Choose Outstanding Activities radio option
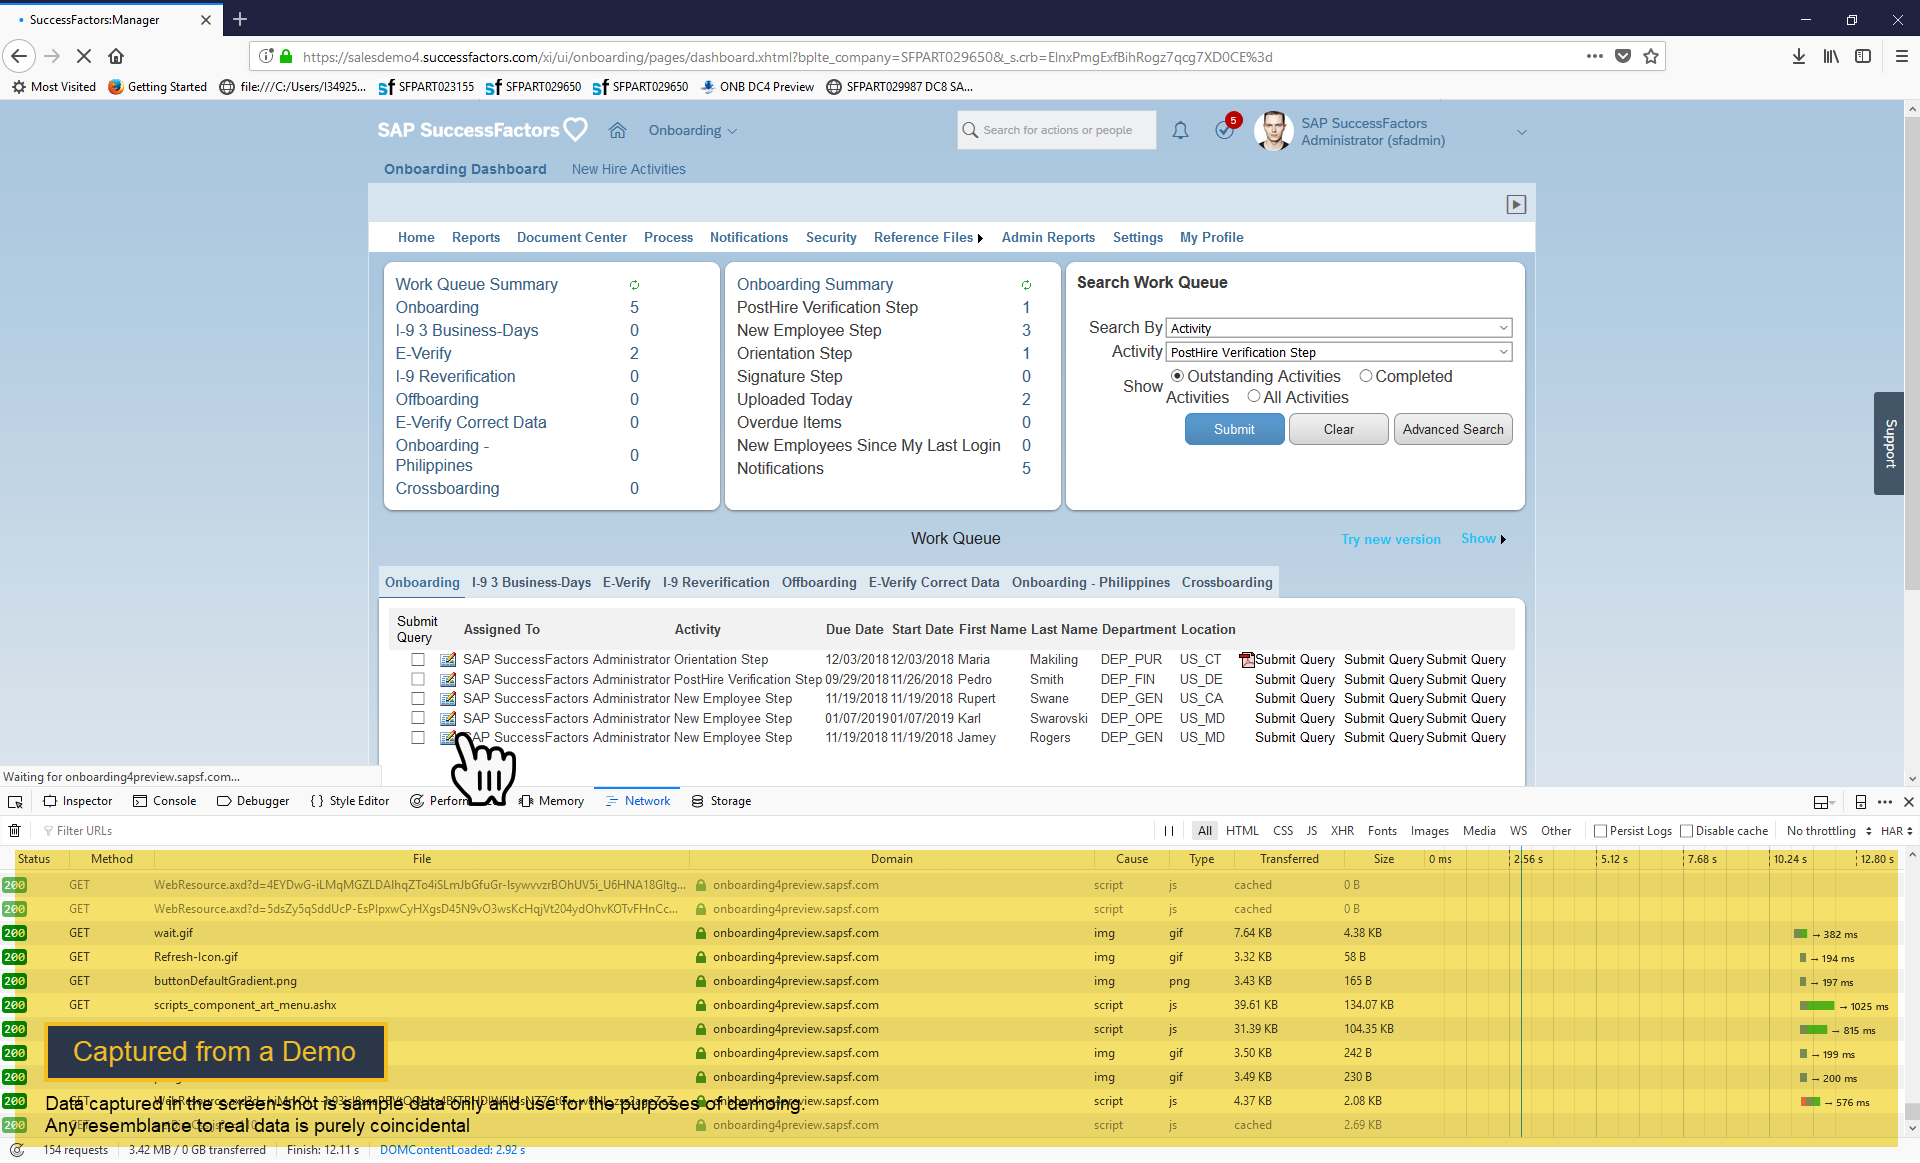Screen dimensions: 1920x1163 1178,376
